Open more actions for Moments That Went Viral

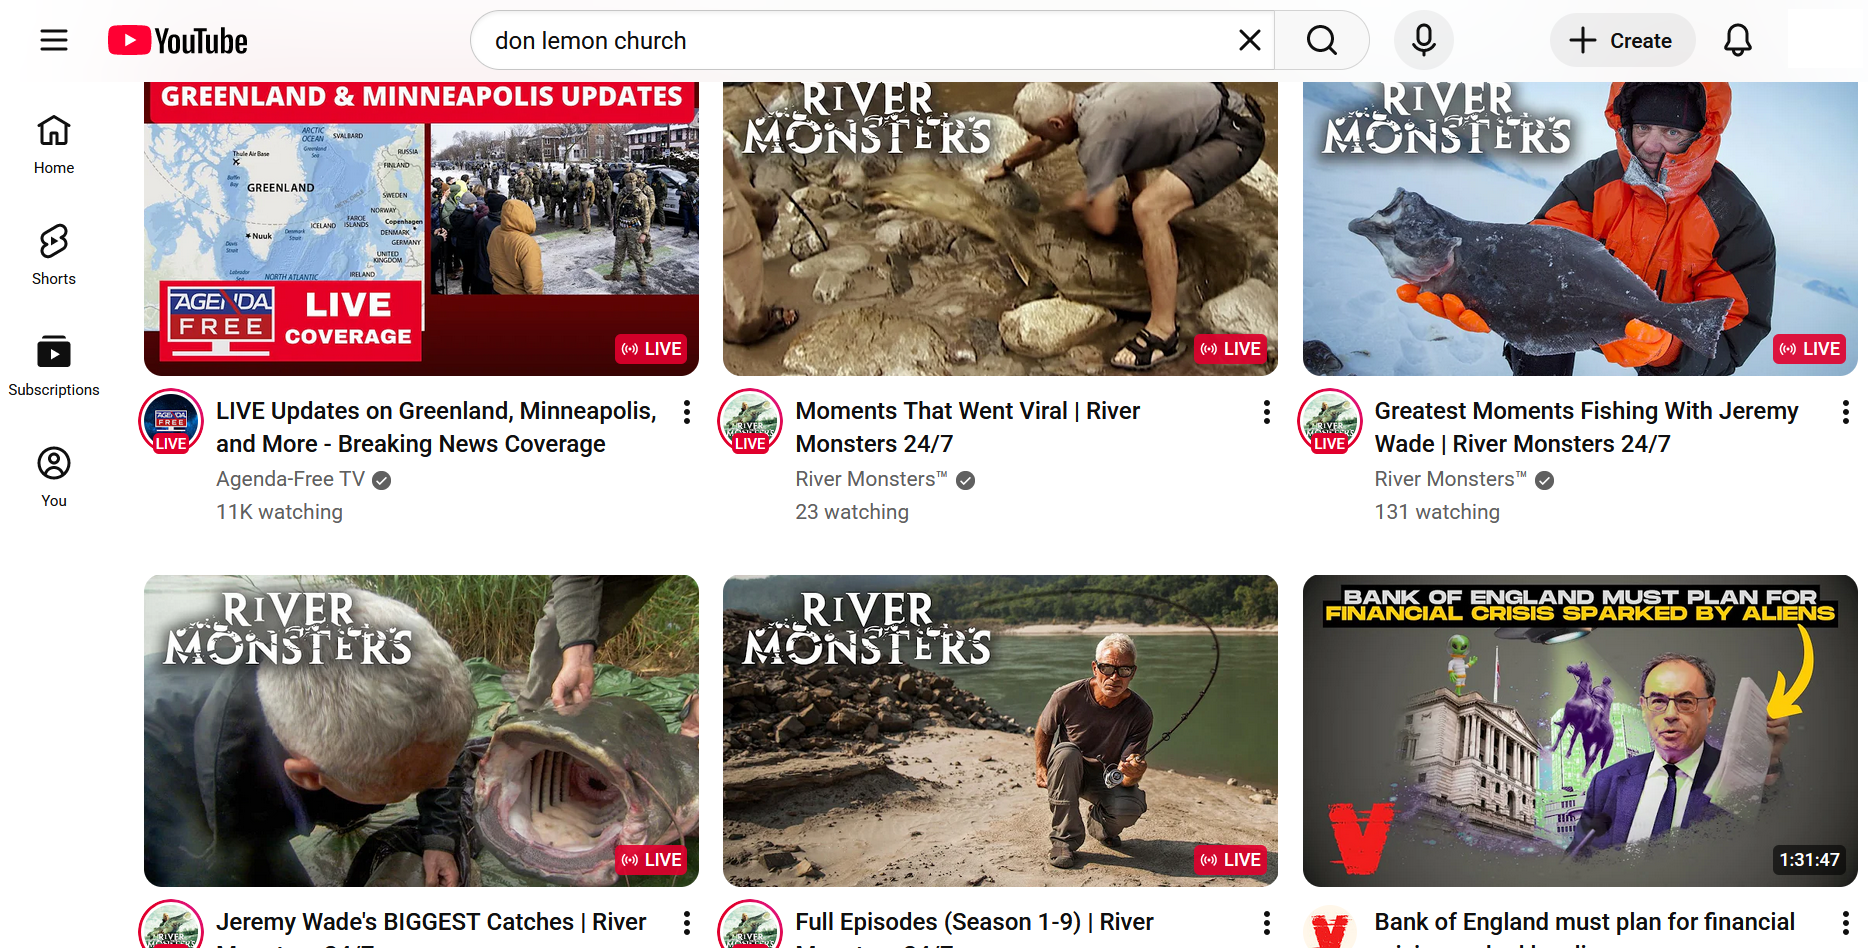[1267, 412]
